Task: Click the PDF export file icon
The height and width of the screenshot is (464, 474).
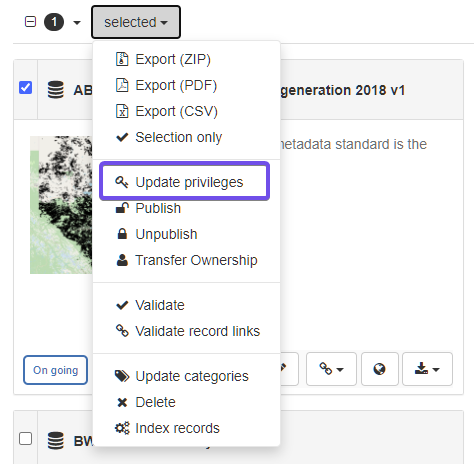Action: tap(122, 85)
